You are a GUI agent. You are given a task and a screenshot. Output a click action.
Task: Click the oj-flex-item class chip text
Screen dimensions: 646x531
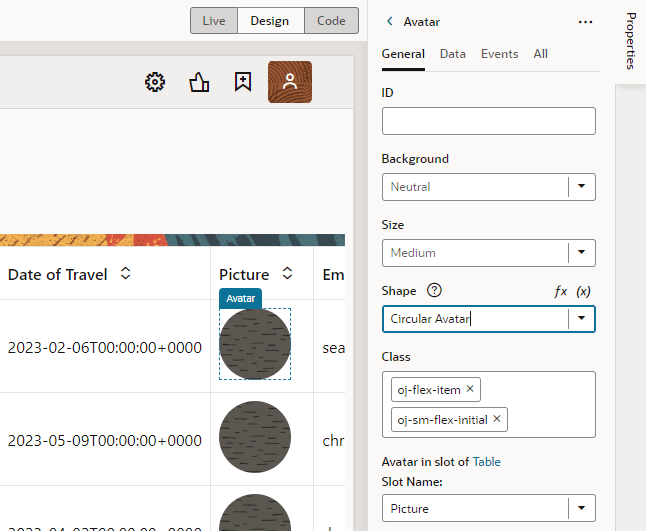pos(428,390)
